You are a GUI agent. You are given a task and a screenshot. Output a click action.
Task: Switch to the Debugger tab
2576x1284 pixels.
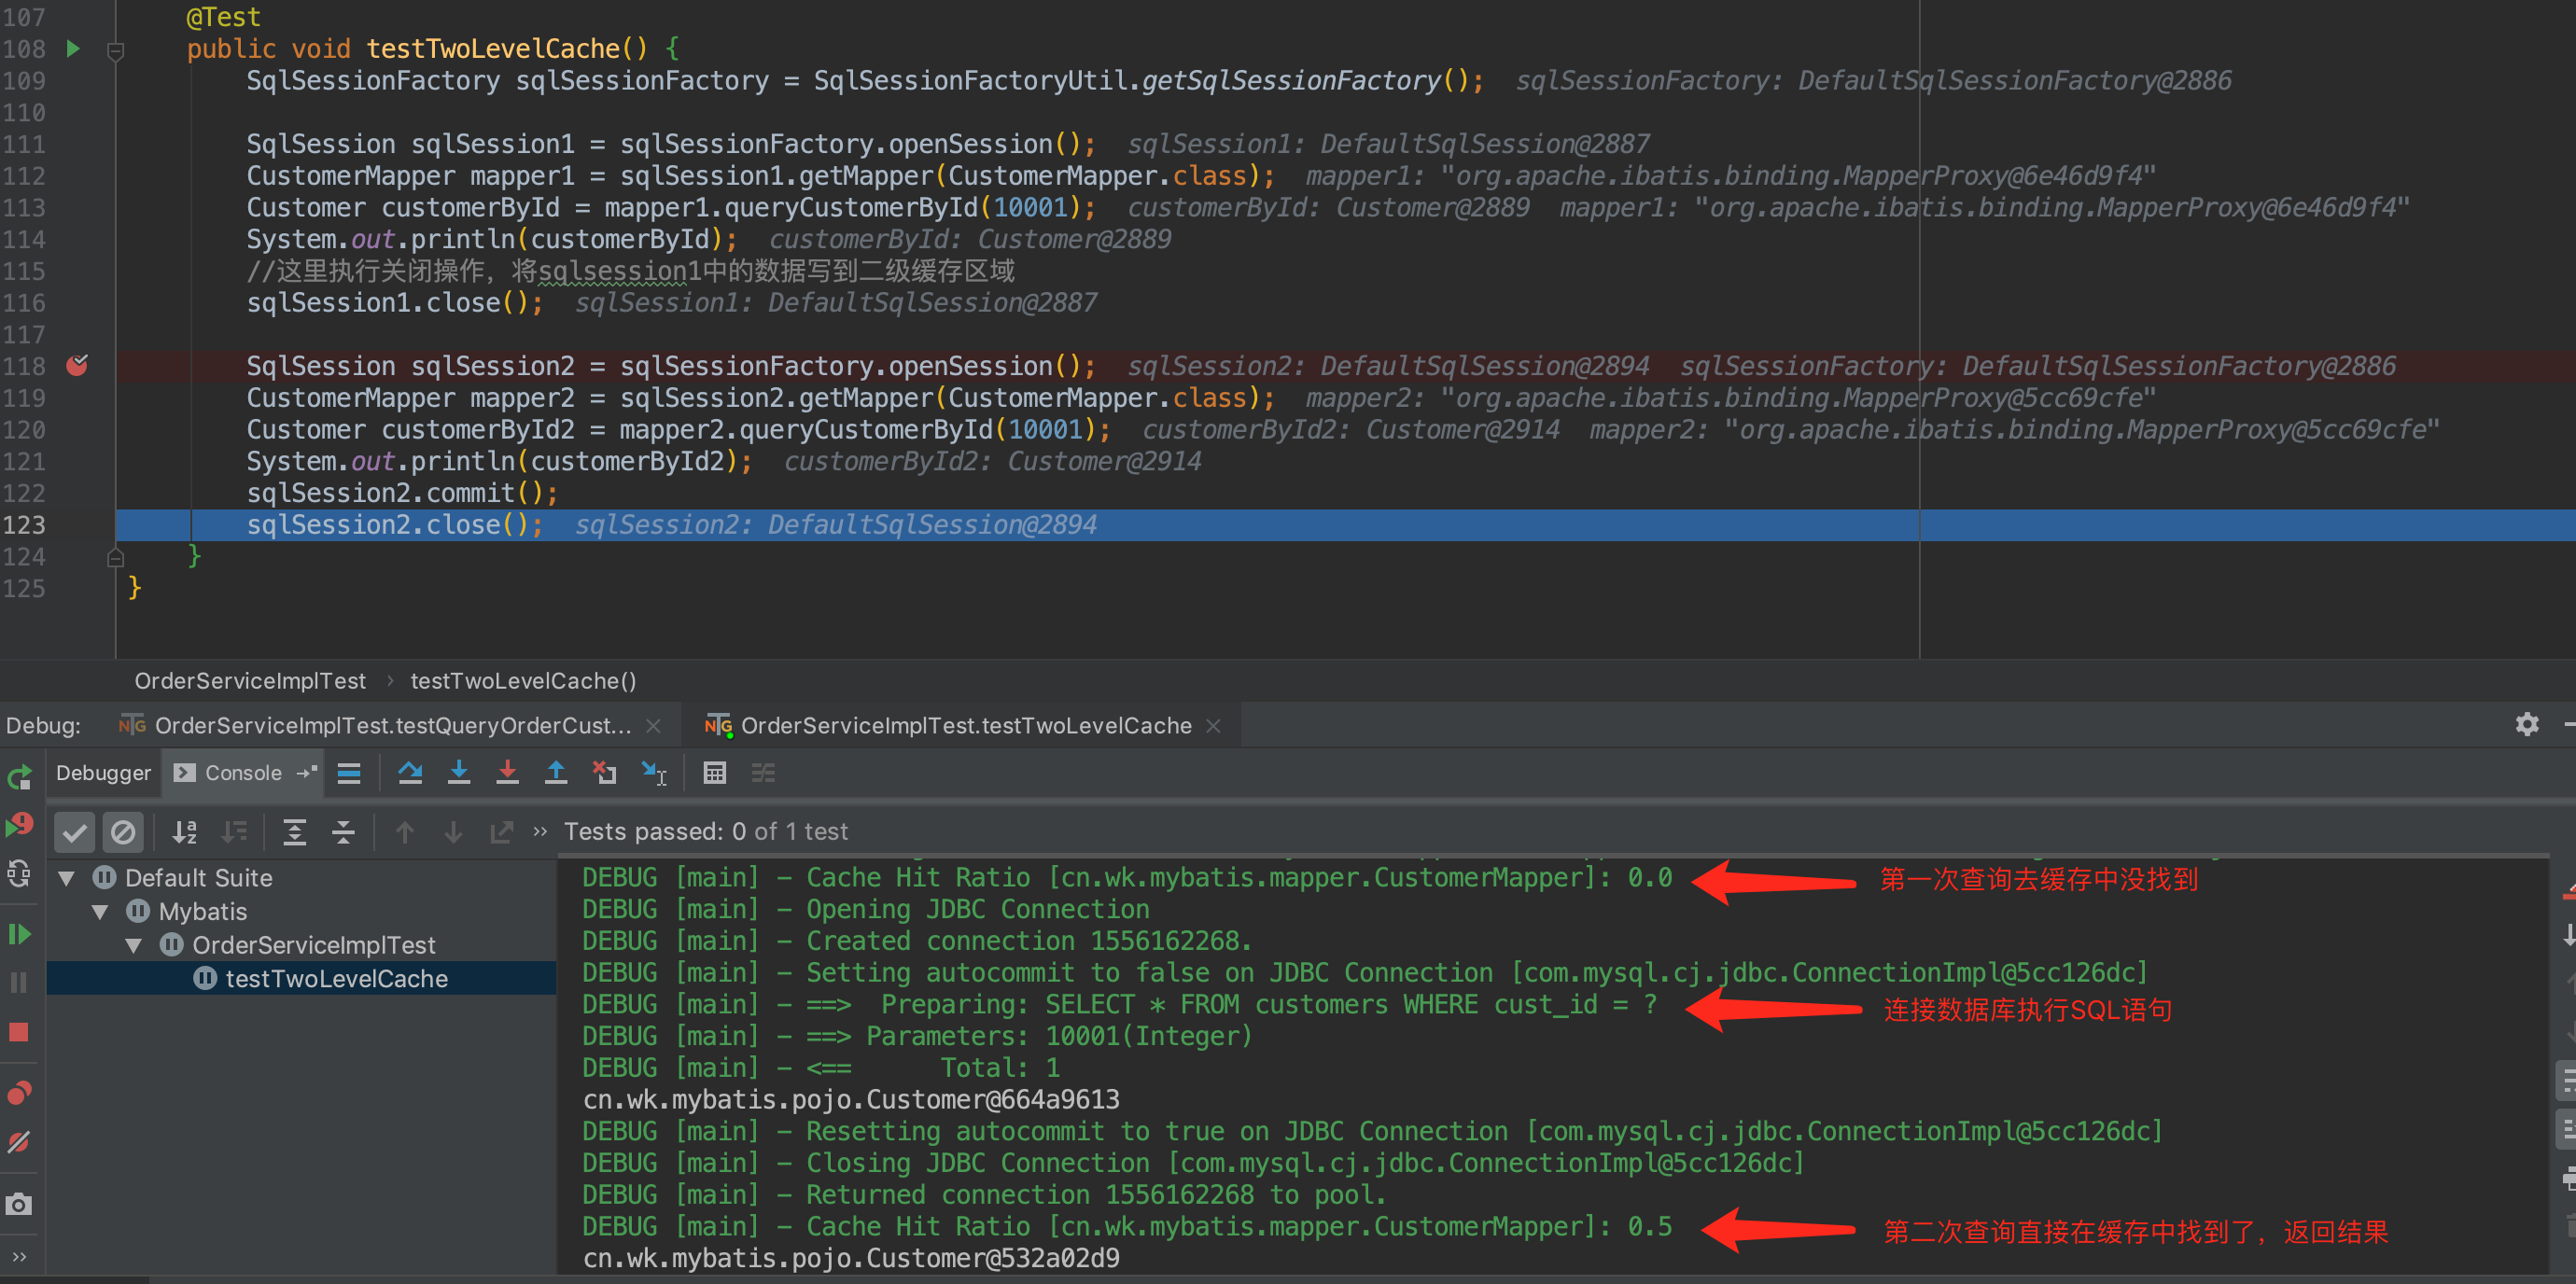103,773
